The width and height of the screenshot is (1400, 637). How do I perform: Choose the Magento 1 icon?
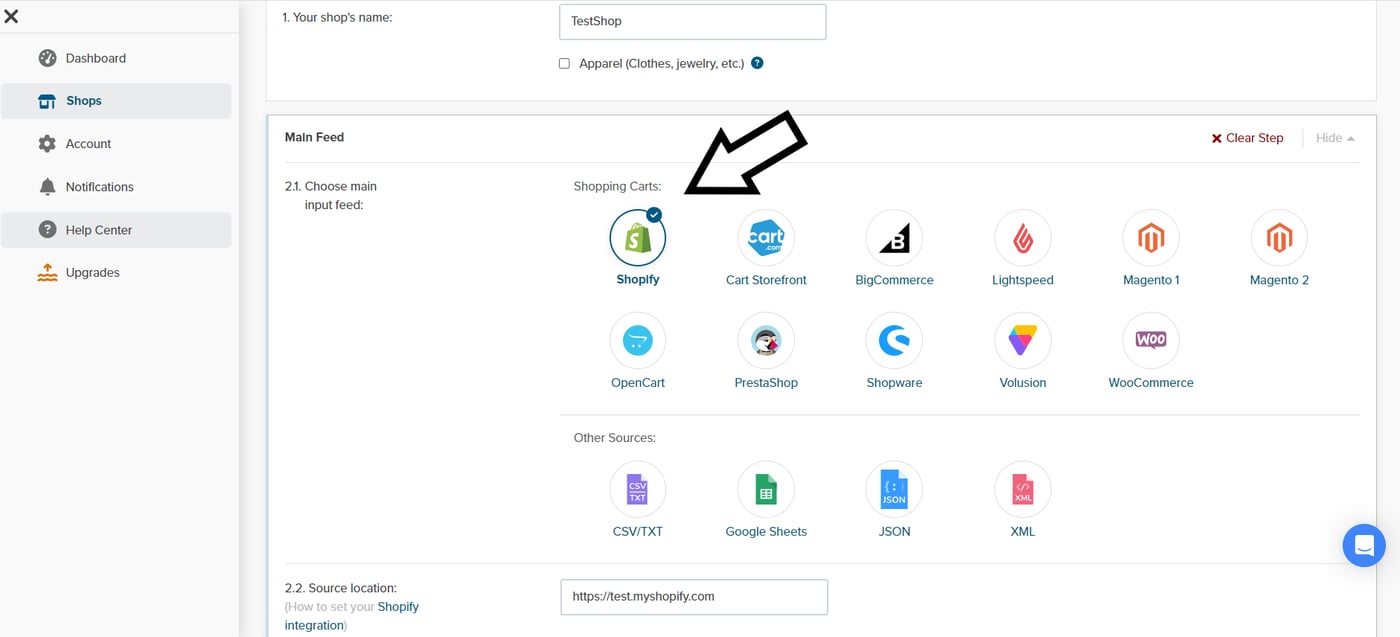(1151, 238)
